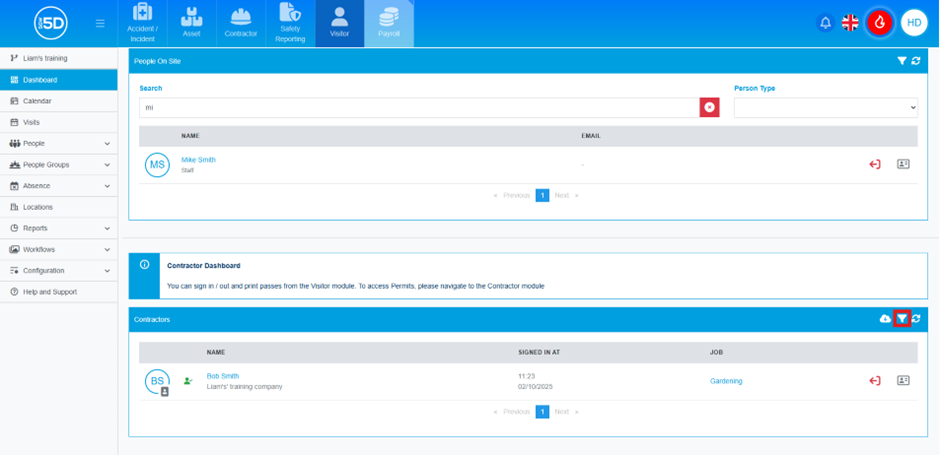The image size is (940, 455).
Task: Clear search with red X button
Action: point(709,107)
